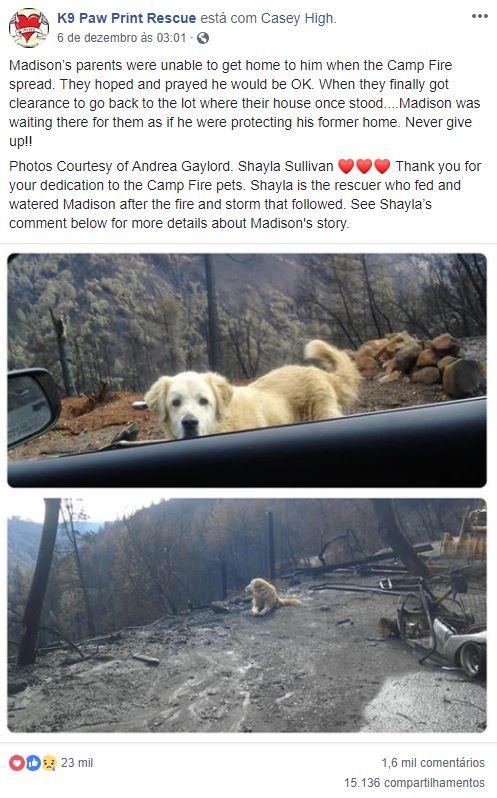The image size is (497, 798).
Task: Click the post text about Madison's parents
Action: coord(245,103)
